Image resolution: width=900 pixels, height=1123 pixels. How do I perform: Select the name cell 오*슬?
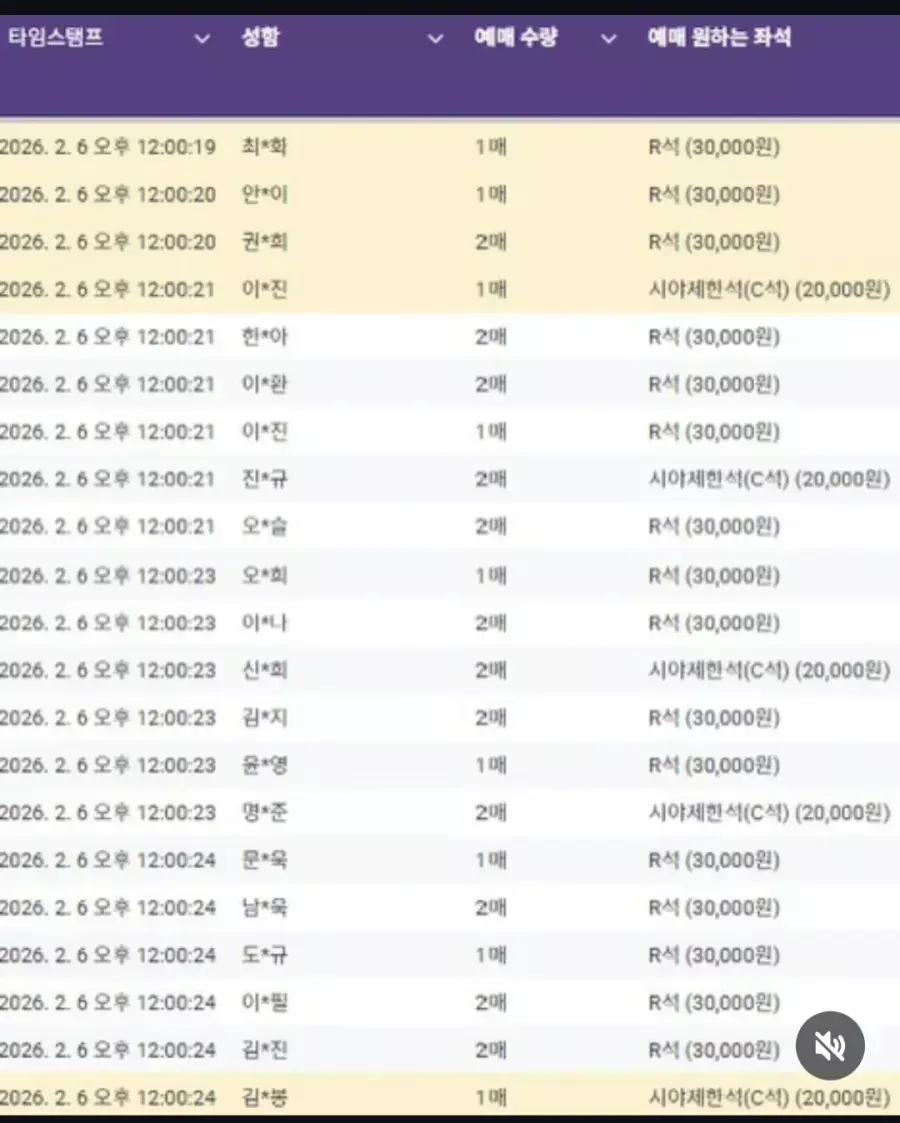tap(265, 527)
